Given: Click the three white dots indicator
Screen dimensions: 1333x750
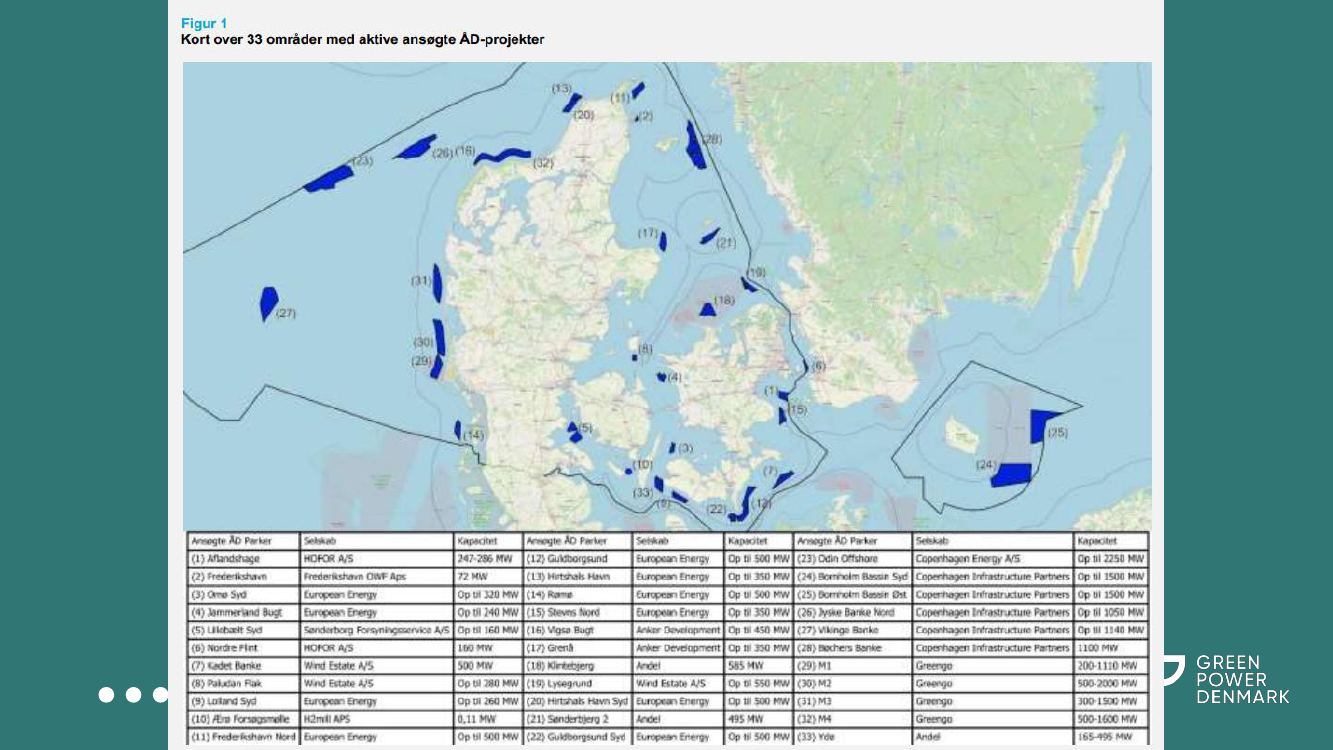Looking at the screenshot, I should pos(133,694).
